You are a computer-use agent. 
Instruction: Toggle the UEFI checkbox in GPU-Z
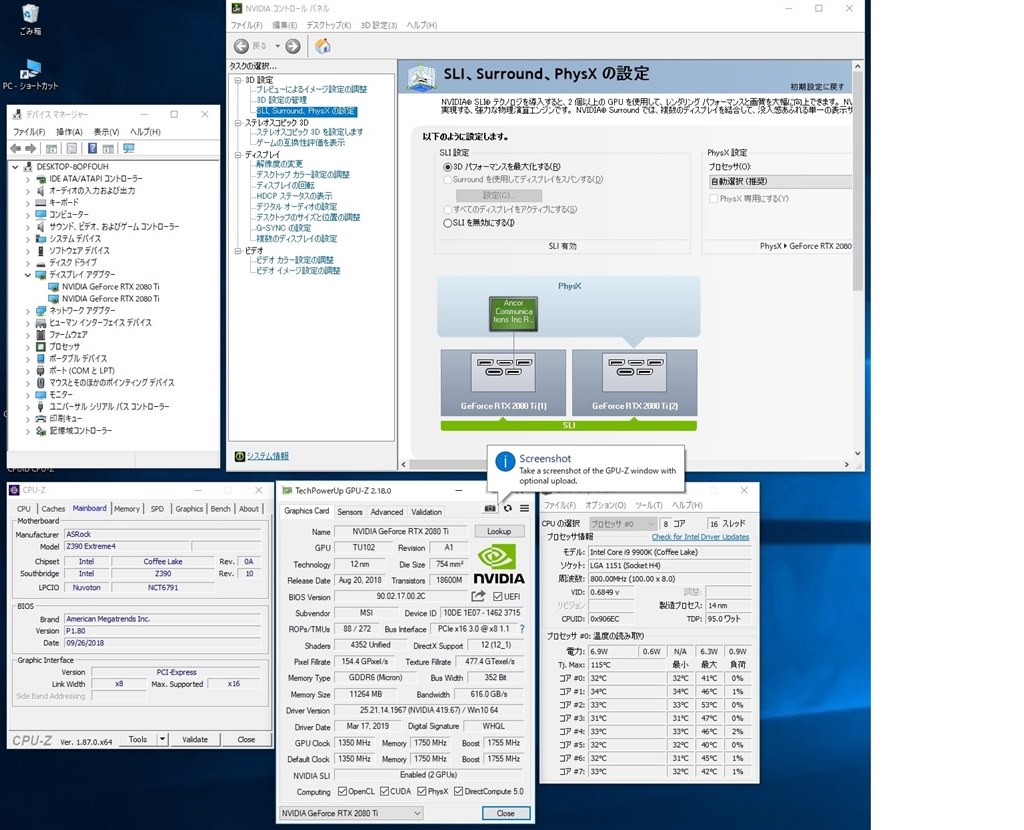(x=498, y=596)
